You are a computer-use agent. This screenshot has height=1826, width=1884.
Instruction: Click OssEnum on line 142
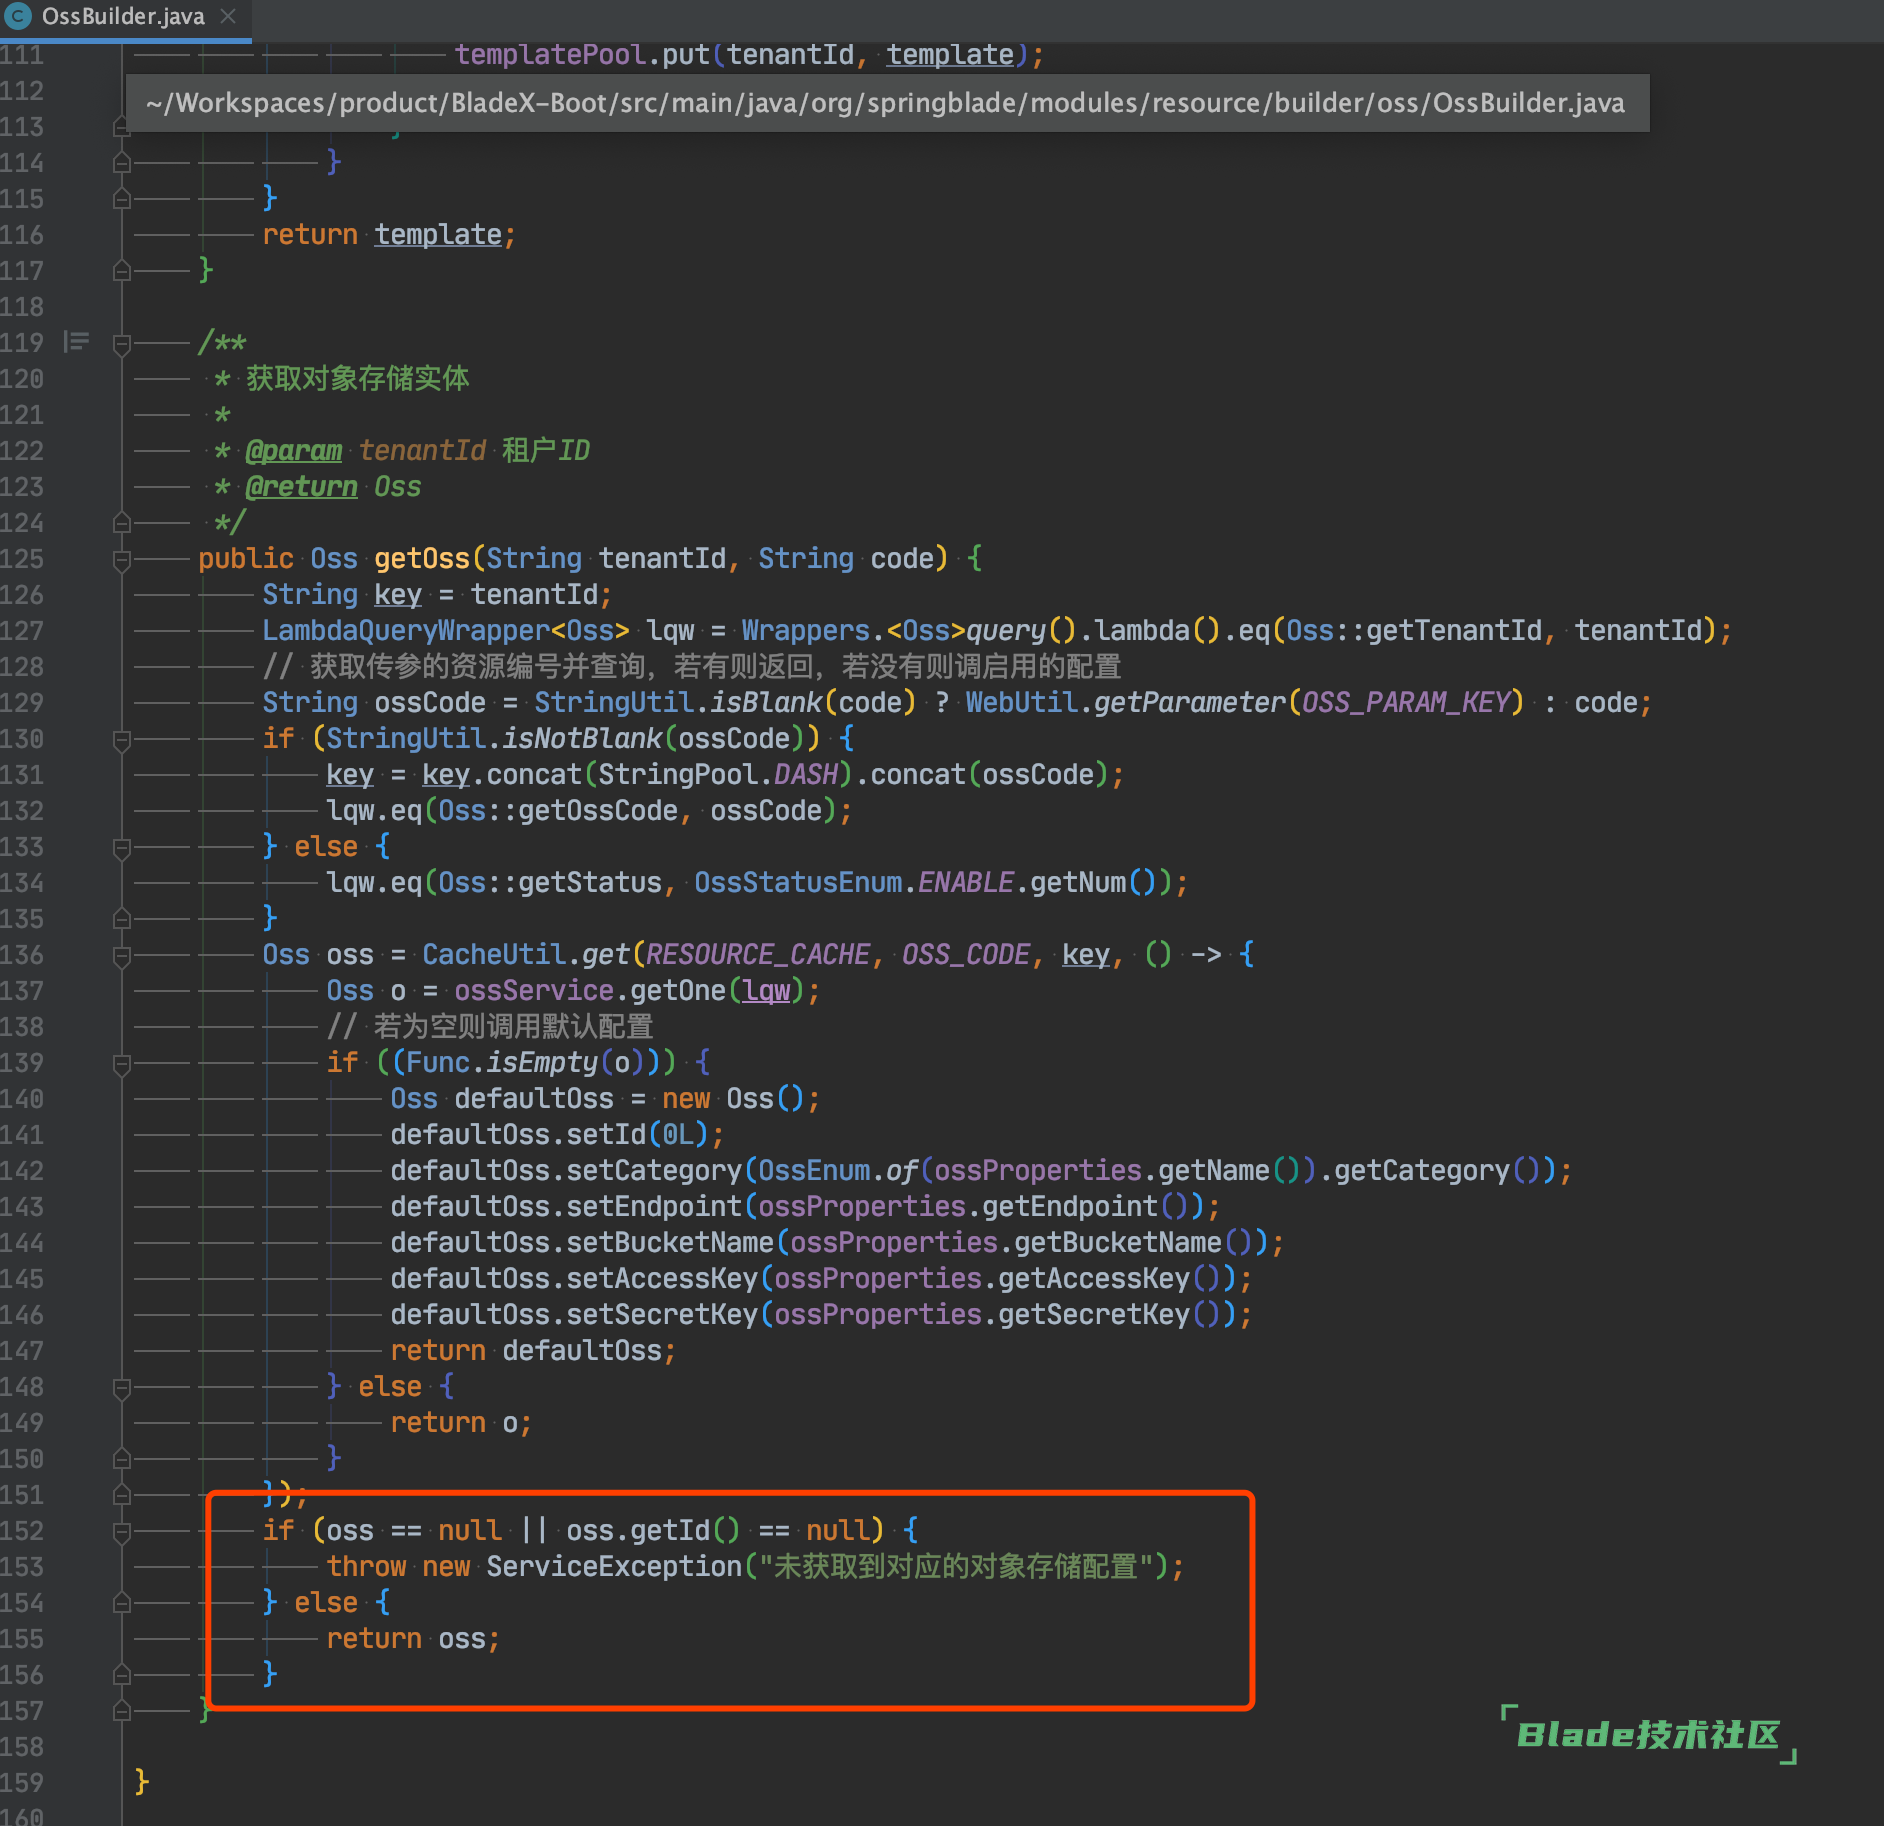pyautogui.click(x=814, y=1171)
